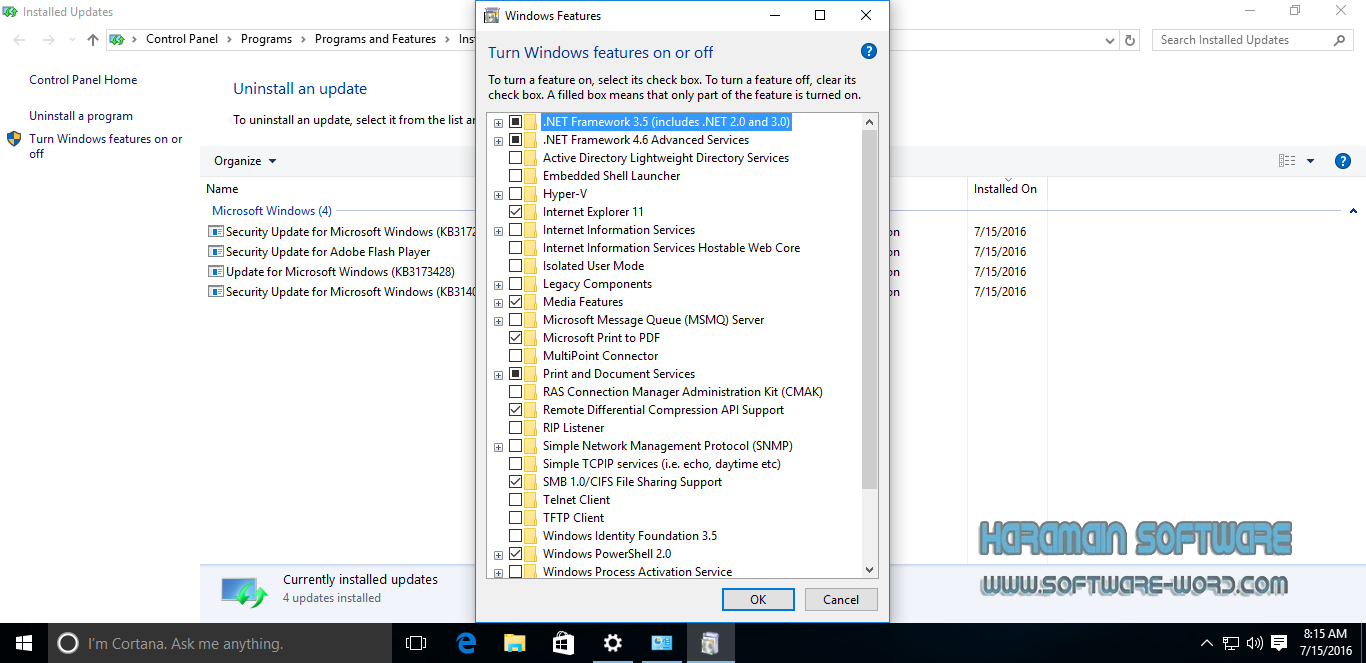
Task: Click the back arrow in Installed Updates
Action: click(20, 40)
